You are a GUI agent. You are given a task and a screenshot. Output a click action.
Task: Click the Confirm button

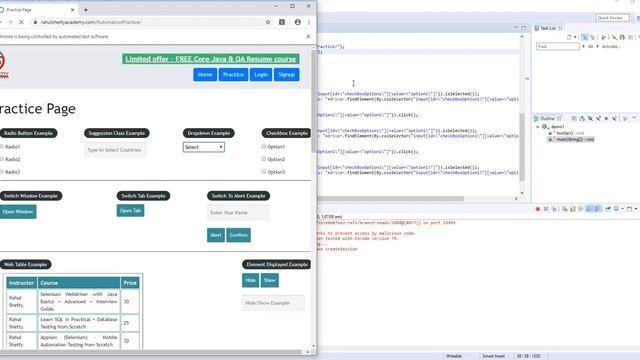(x=238, y=235)
